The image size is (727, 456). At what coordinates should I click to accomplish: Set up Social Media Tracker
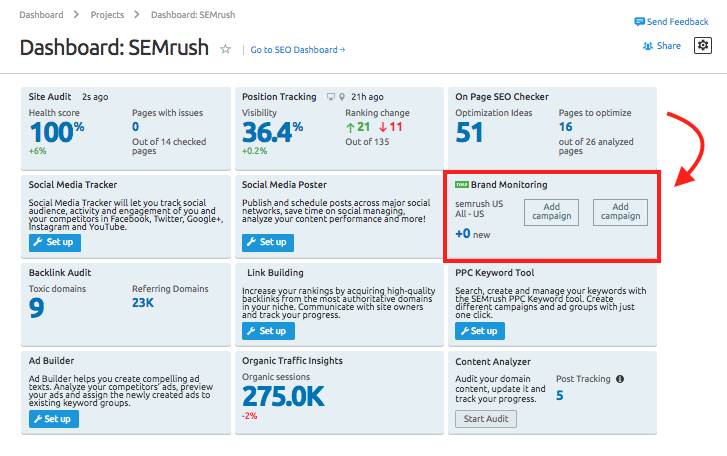(x=55, y=242)
